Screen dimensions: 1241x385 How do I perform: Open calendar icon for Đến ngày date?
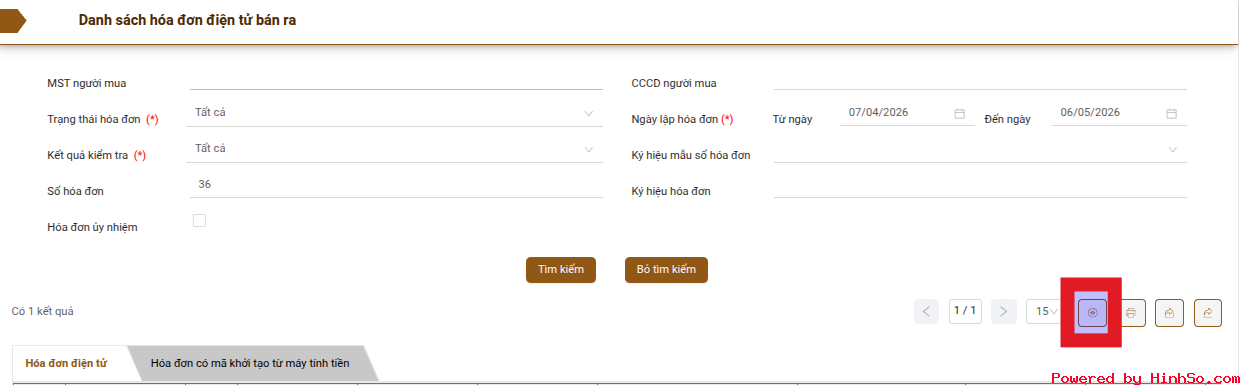coord(1171,113)
